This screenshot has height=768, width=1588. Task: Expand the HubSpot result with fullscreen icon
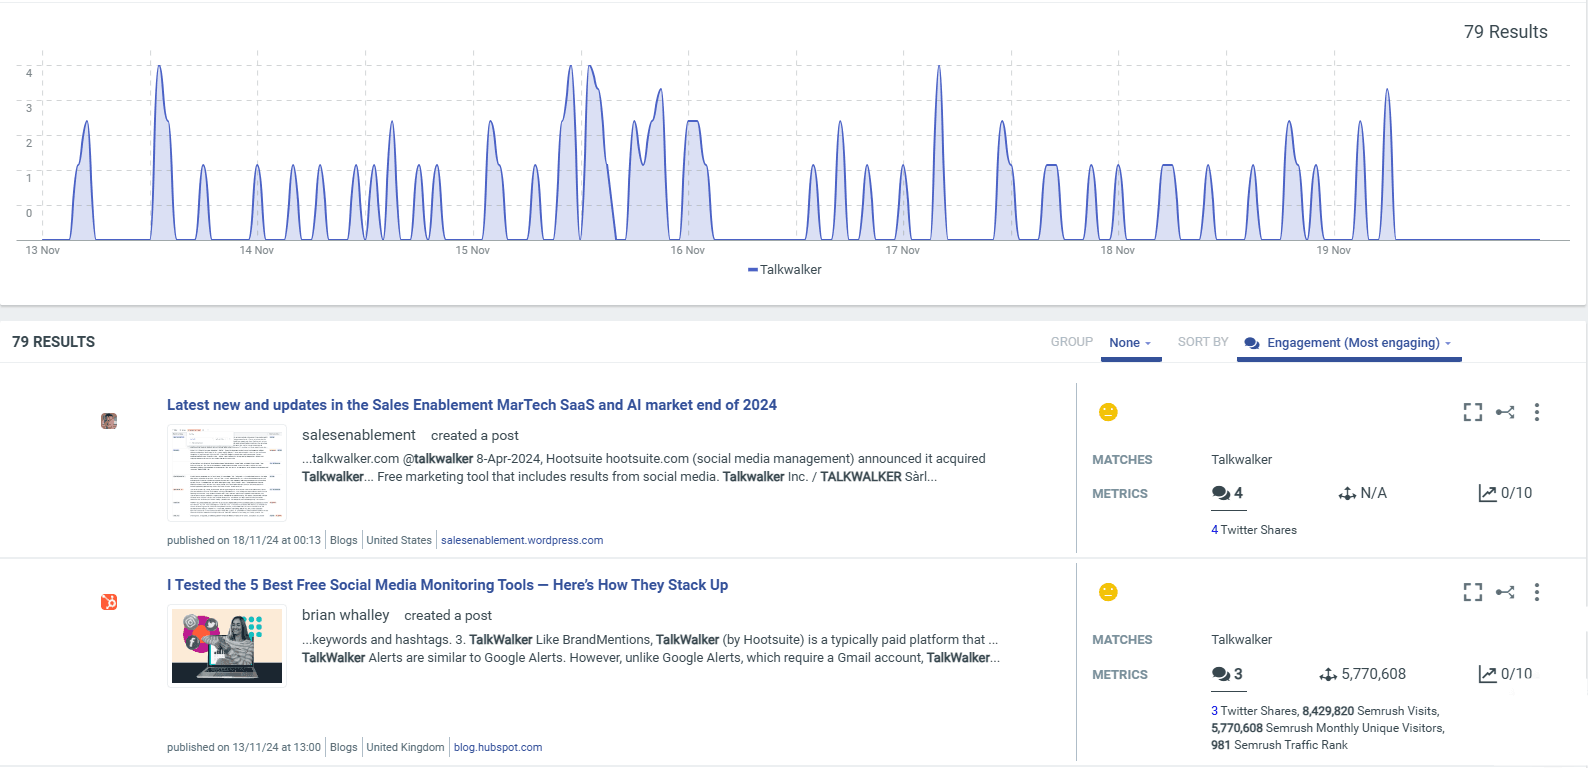pos(1472,592)
